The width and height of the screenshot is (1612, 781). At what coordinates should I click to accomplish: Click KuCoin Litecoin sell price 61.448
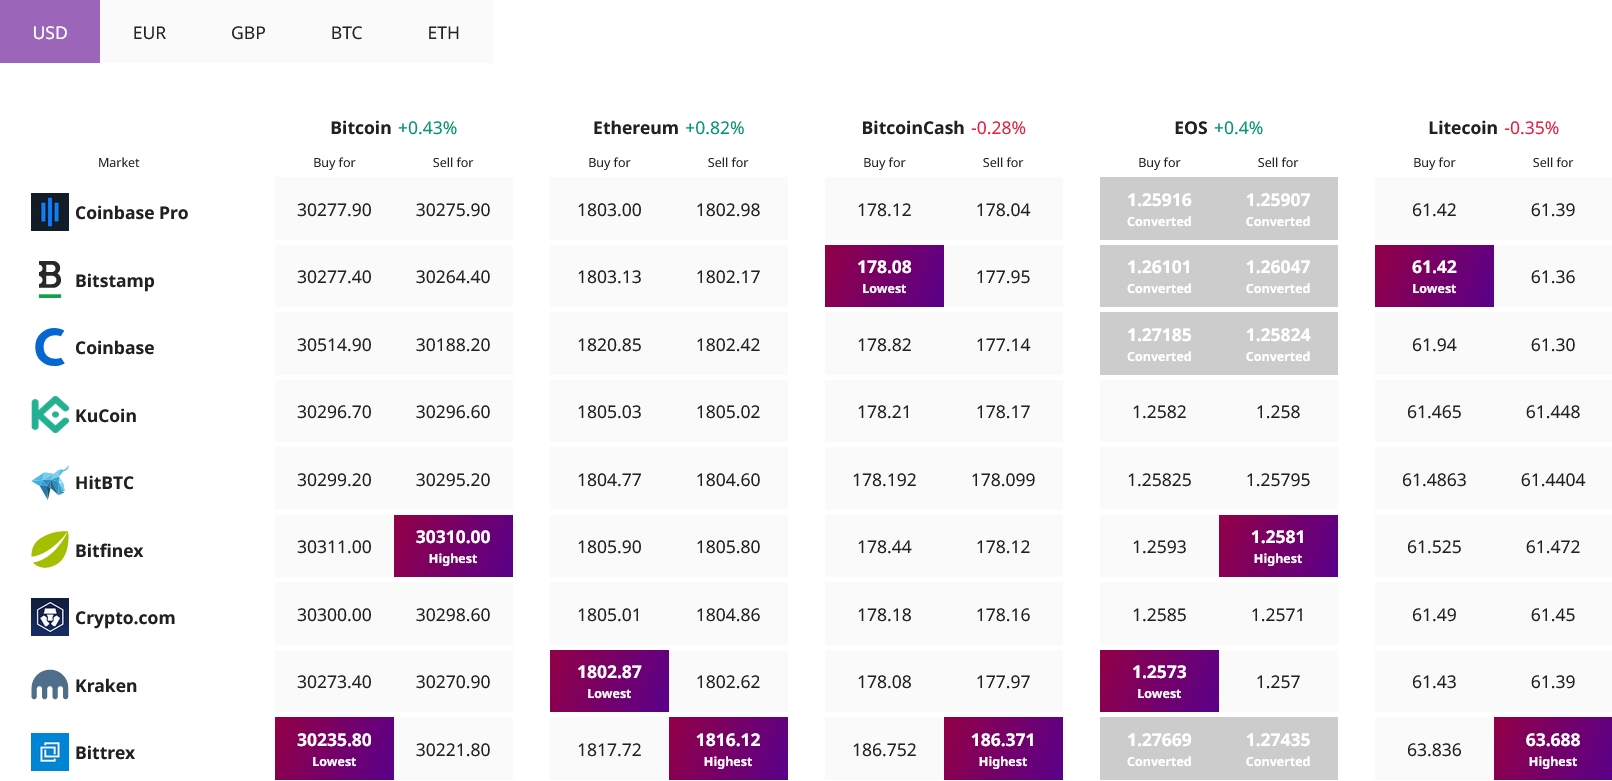[x=1553, y=411]
